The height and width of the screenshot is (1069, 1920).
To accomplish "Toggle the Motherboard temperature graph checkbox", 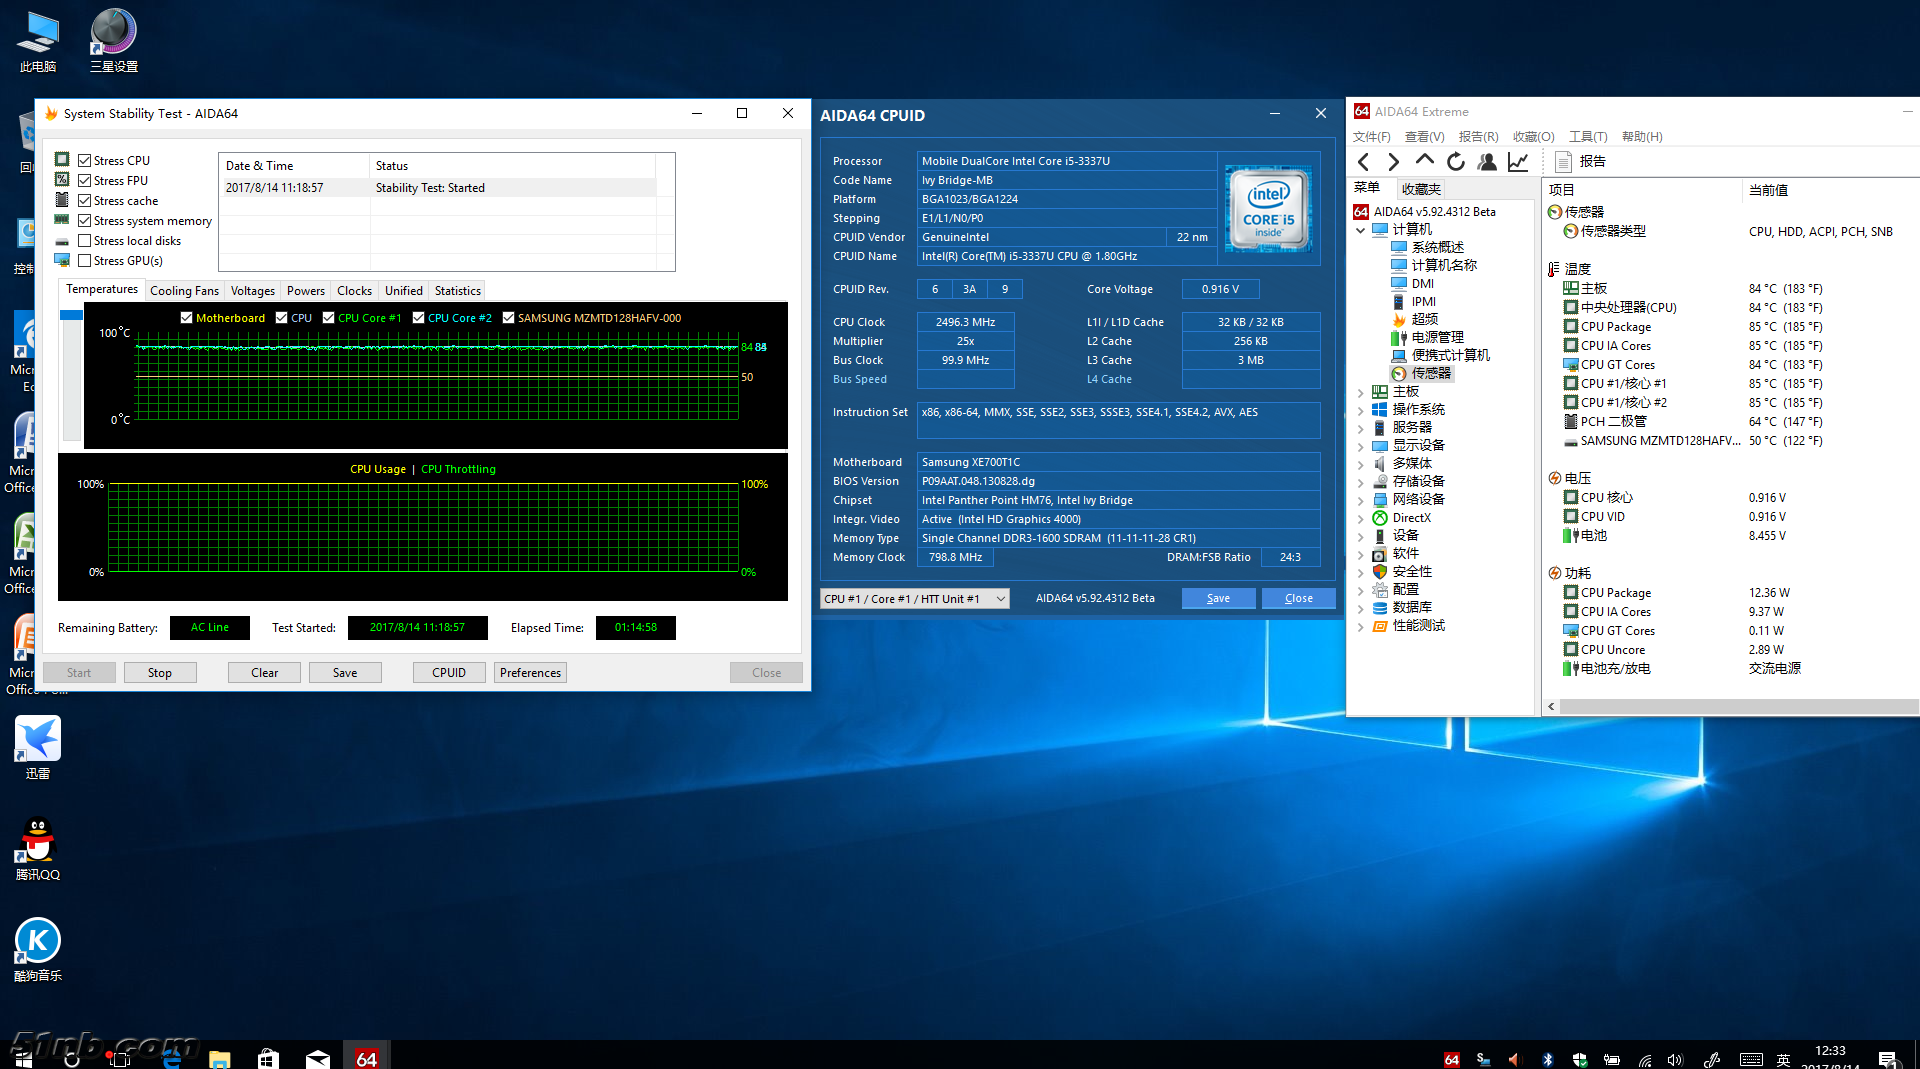I will point(186,318).
